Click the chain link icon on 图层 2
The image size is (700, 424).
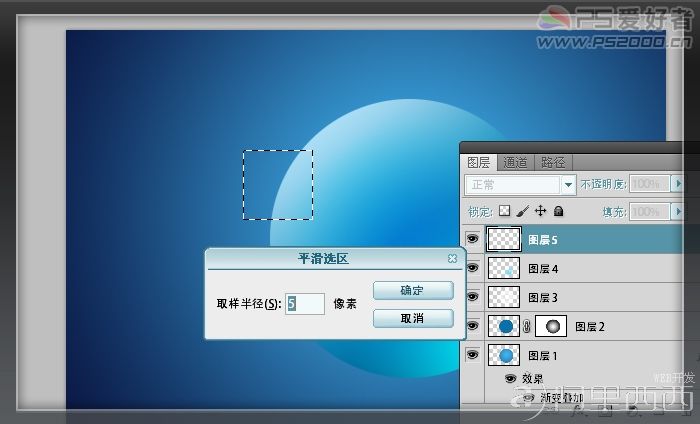coord(527,327)
